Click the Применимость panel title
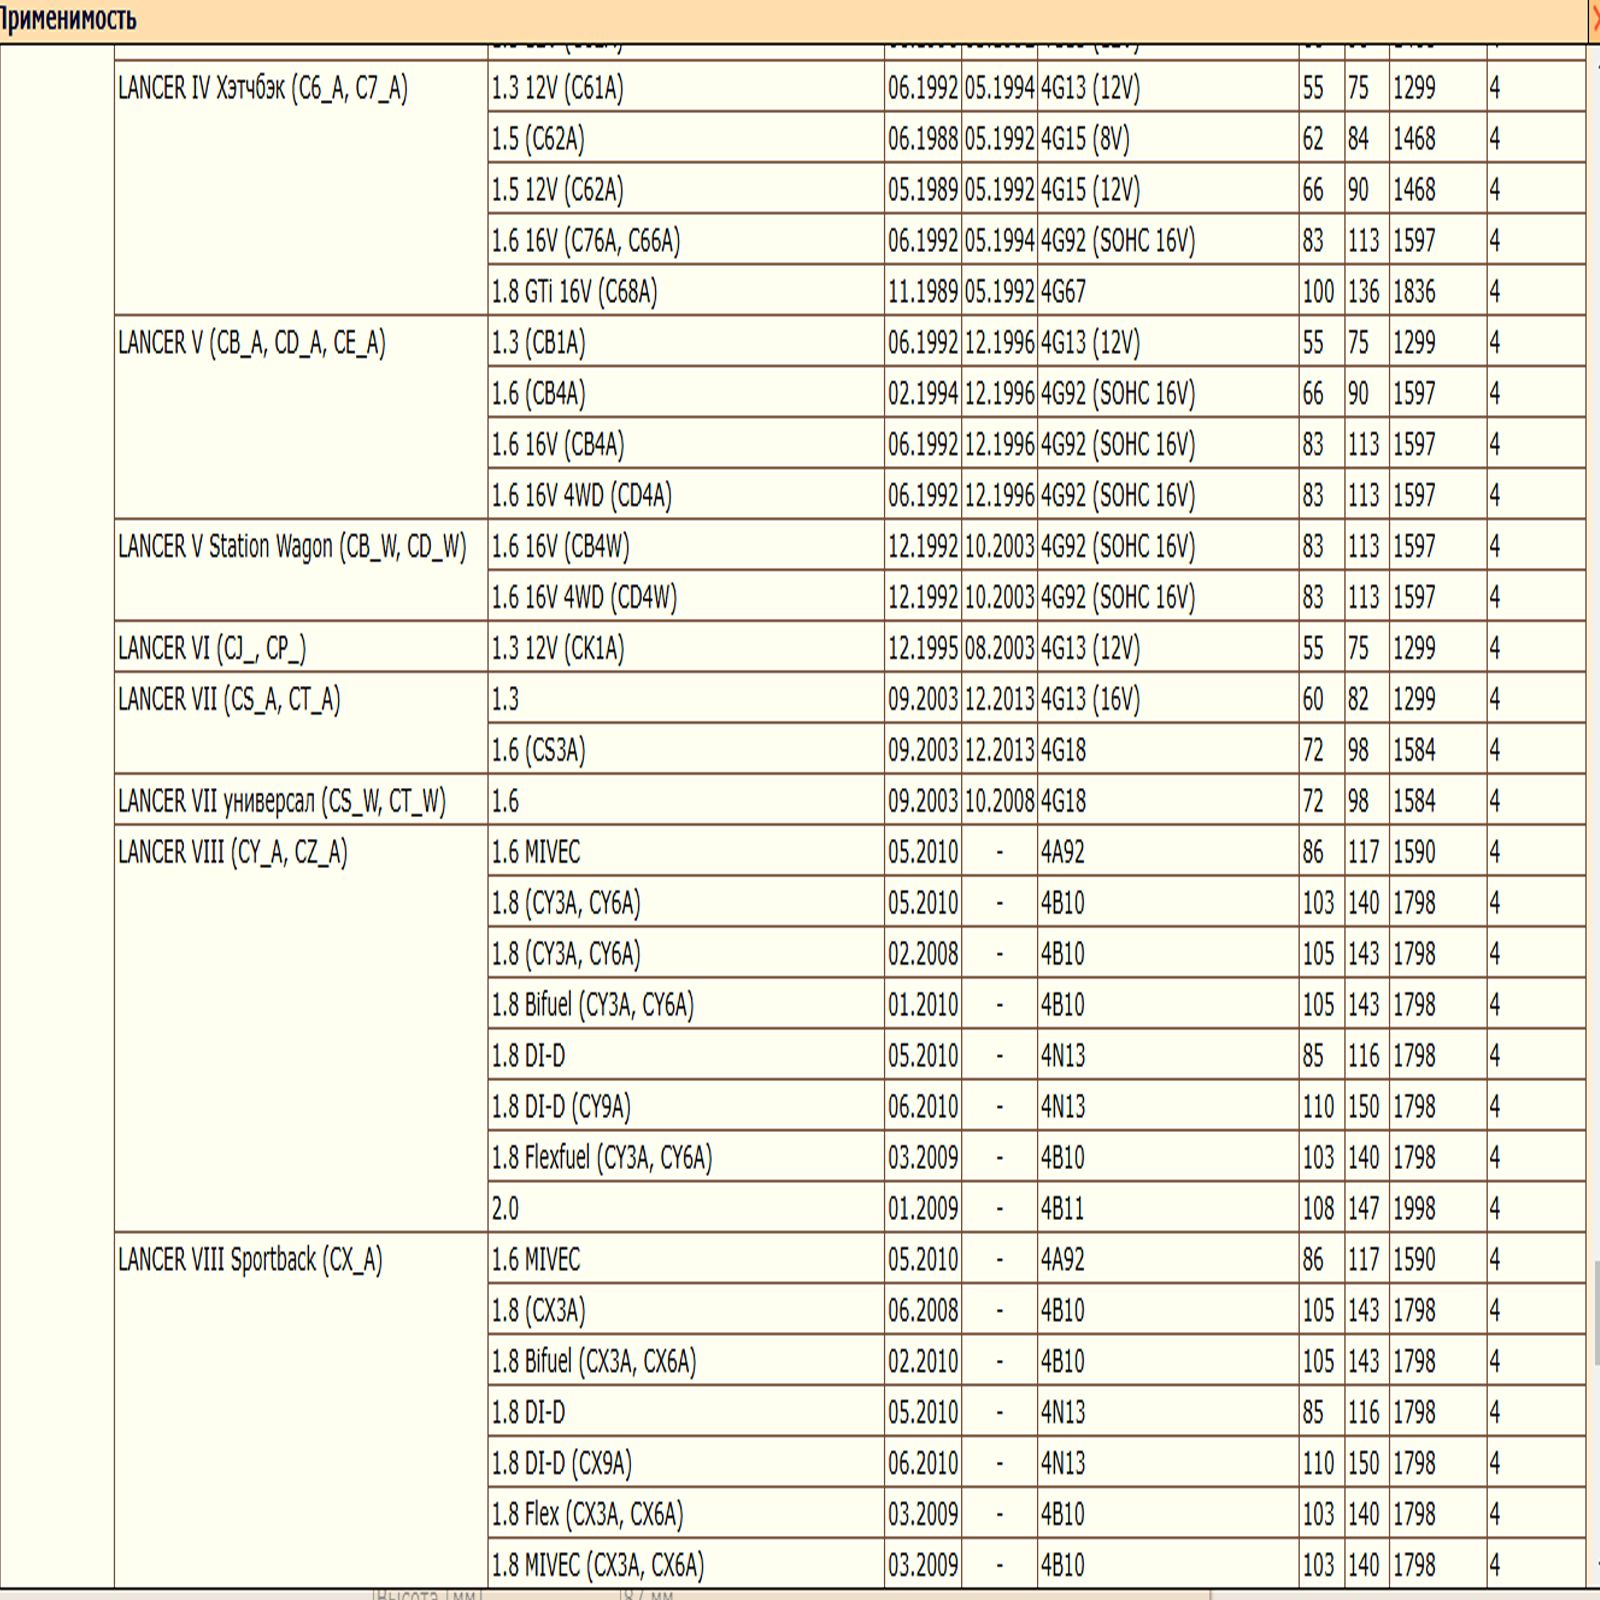The width and height of the screenshot is (1600, 1600). [68, 20]
